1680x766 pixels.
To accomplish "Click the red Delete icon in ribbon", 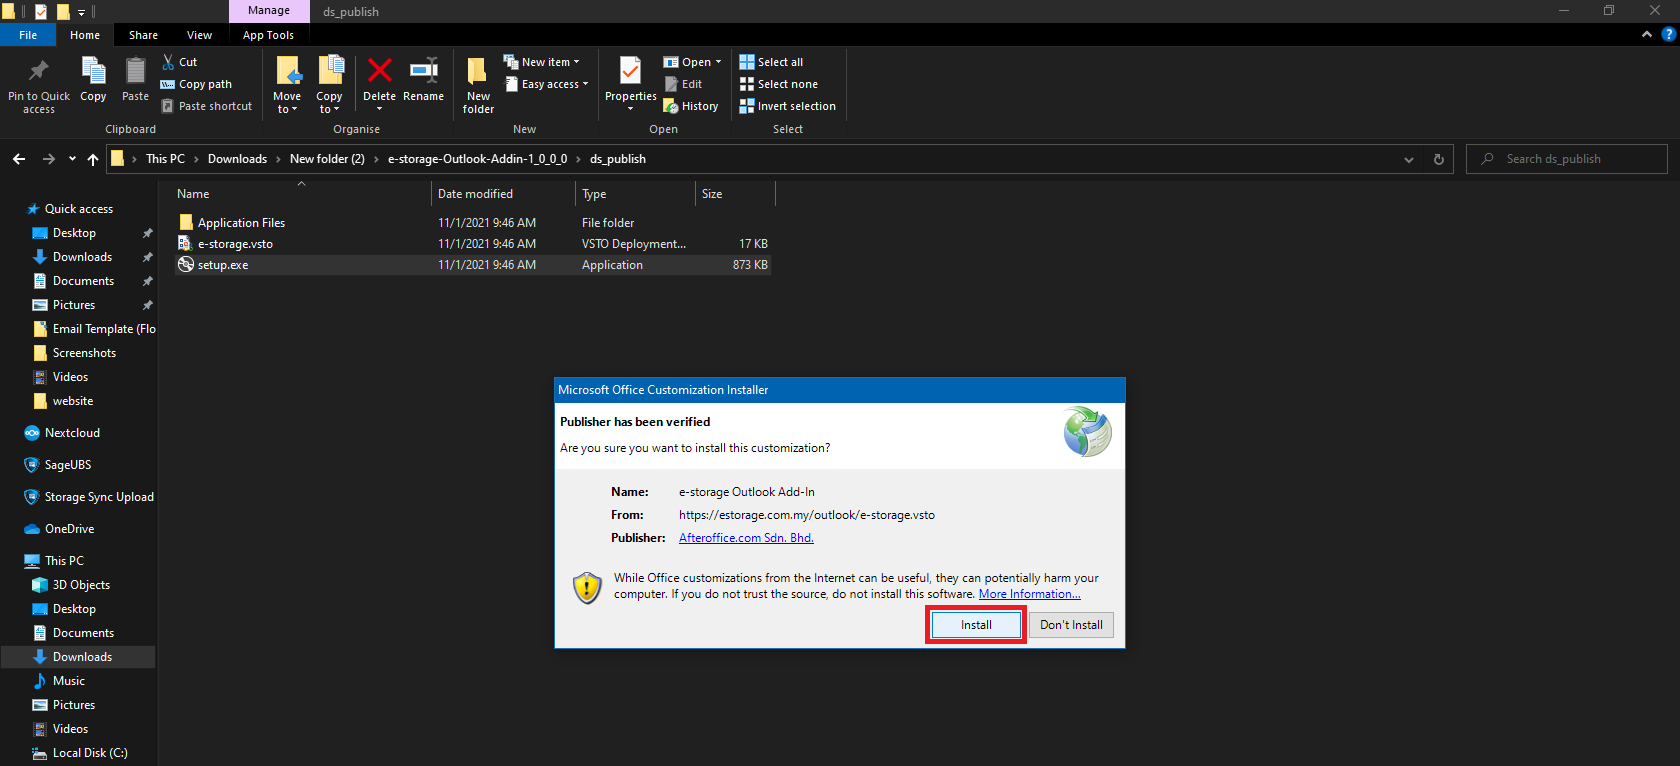I will point(379,73).
